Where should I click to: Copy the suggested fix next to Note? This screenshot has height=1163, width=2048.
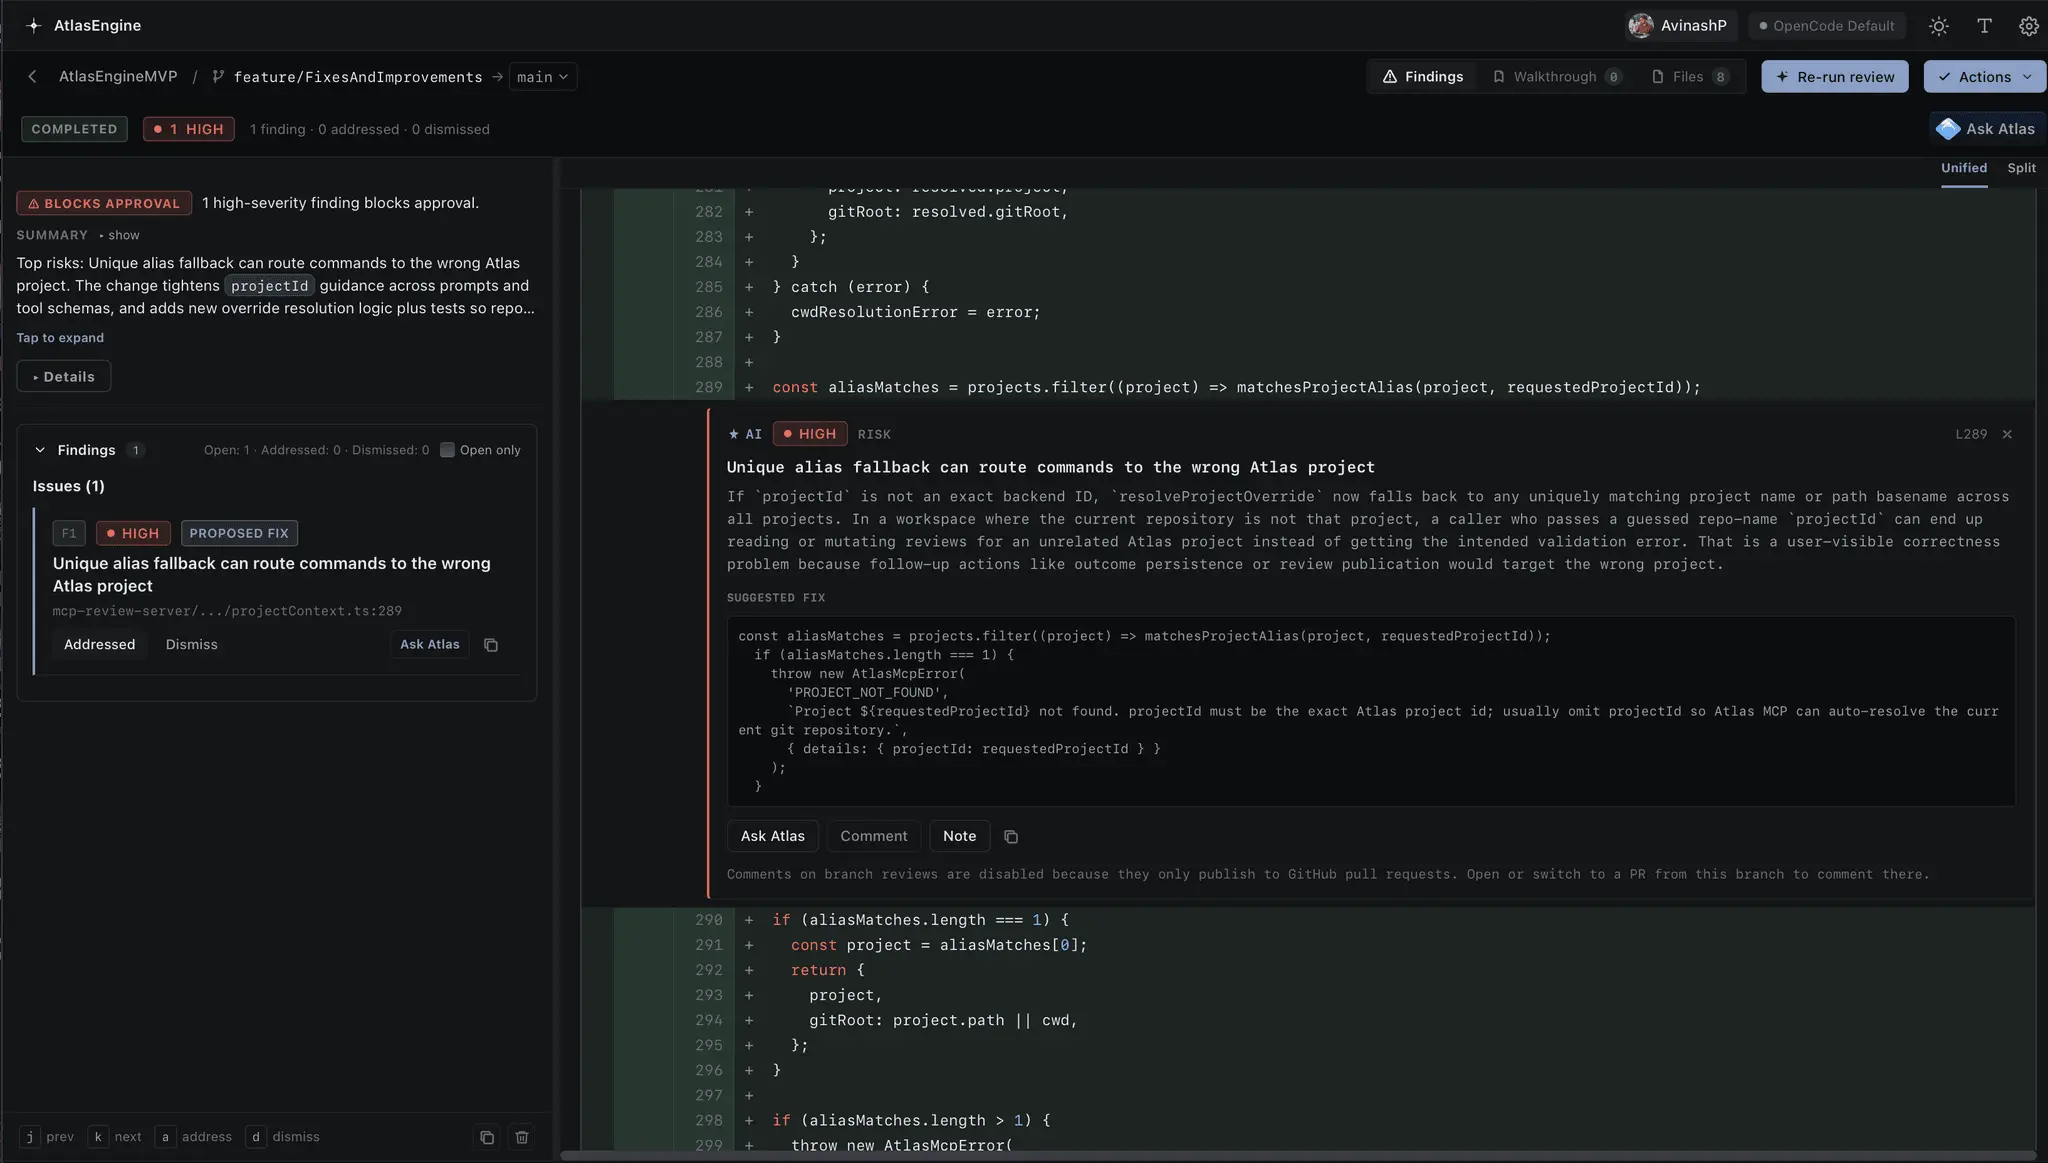(1011, 836)
